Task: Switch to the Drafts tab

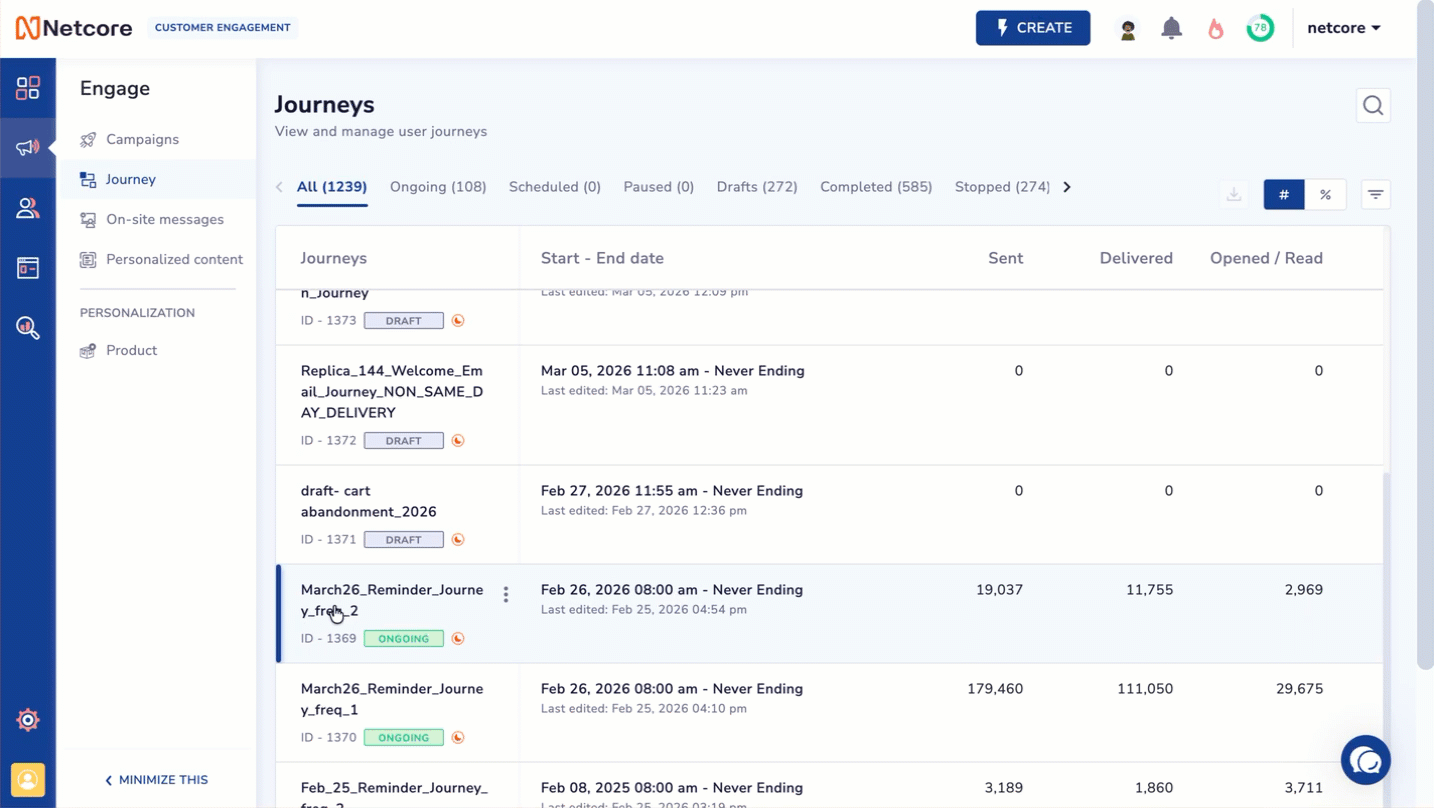Action: click(756, 187)
